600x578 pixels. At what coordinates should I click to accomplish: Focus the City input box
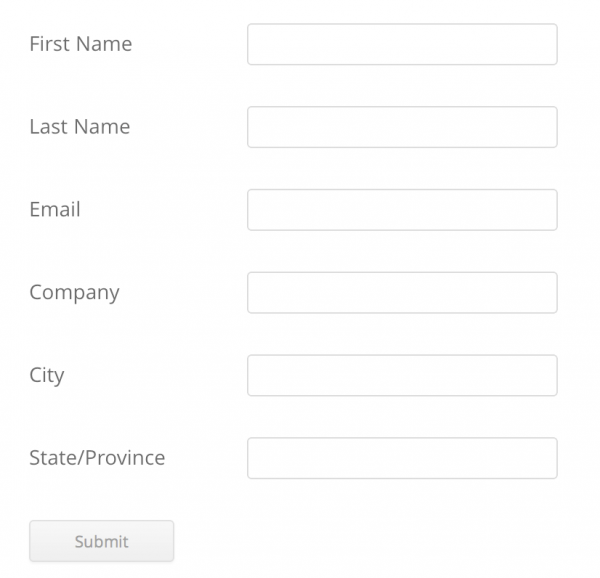click(402, 375)
